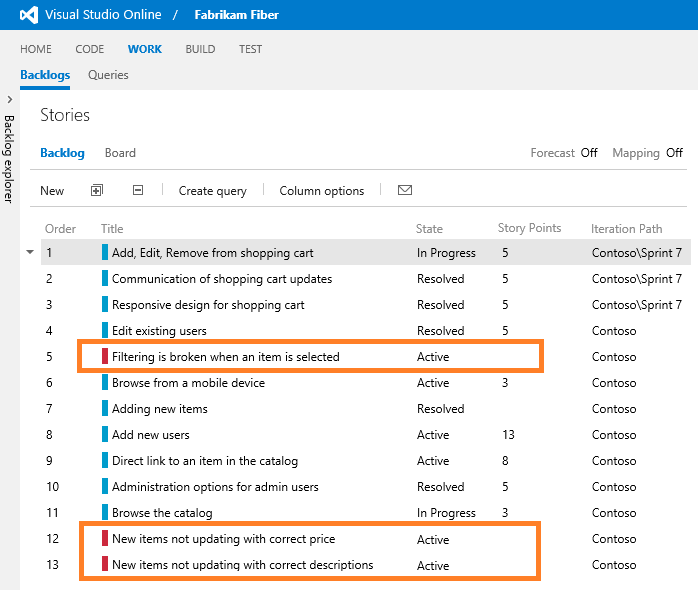Sort by Iteration Path column header

pyautogui.click(x=626, y=229)
